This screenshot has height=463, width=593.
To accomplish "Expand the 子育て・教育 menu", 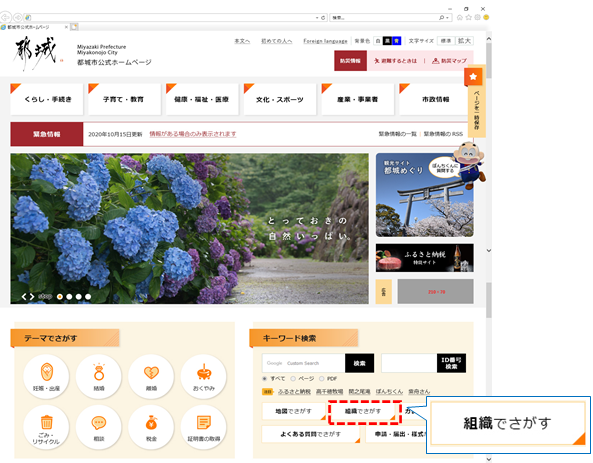I will coord(124,99).
